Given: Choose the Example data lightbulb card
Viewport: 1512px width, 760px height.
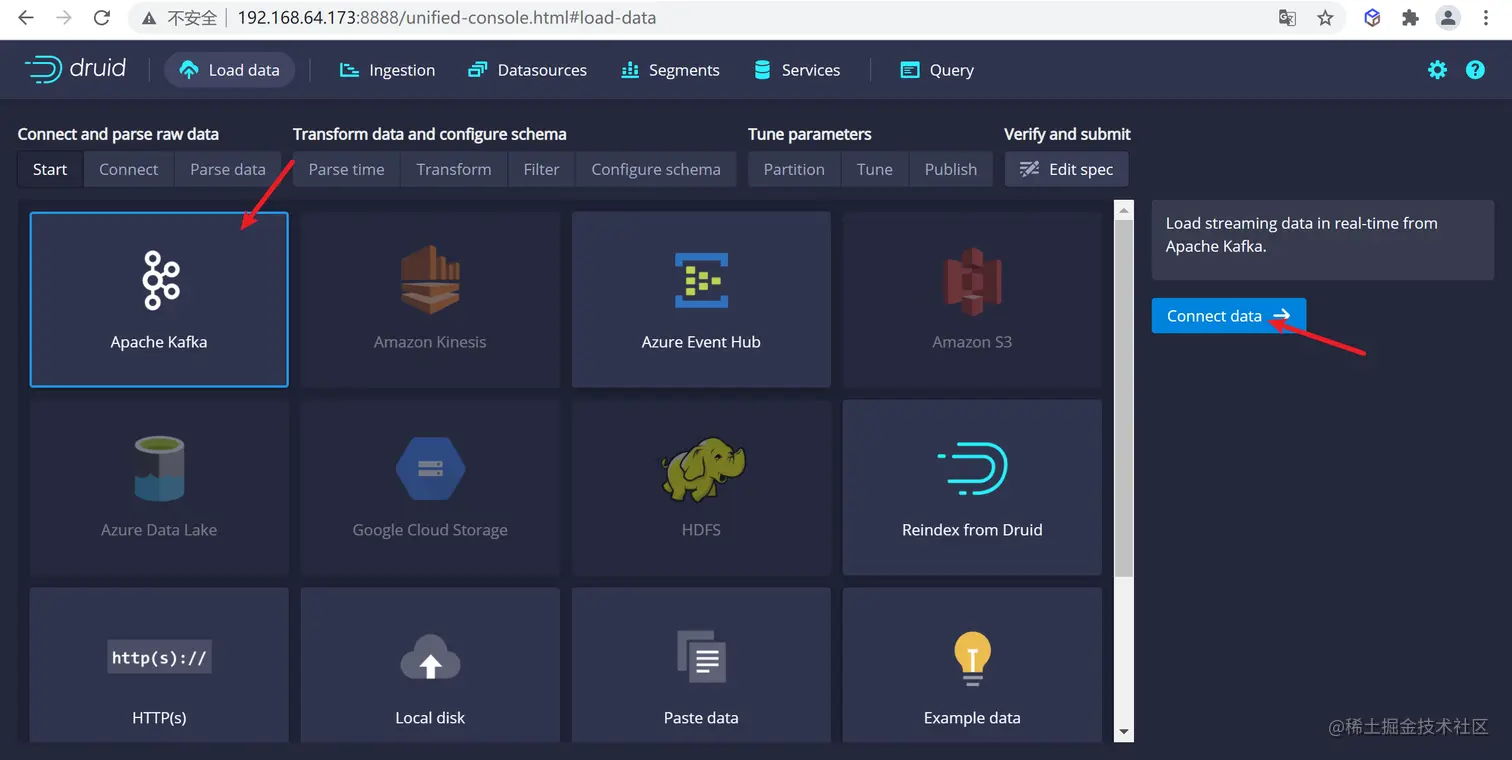Looking at the screenshot, I should click(972, 665).
